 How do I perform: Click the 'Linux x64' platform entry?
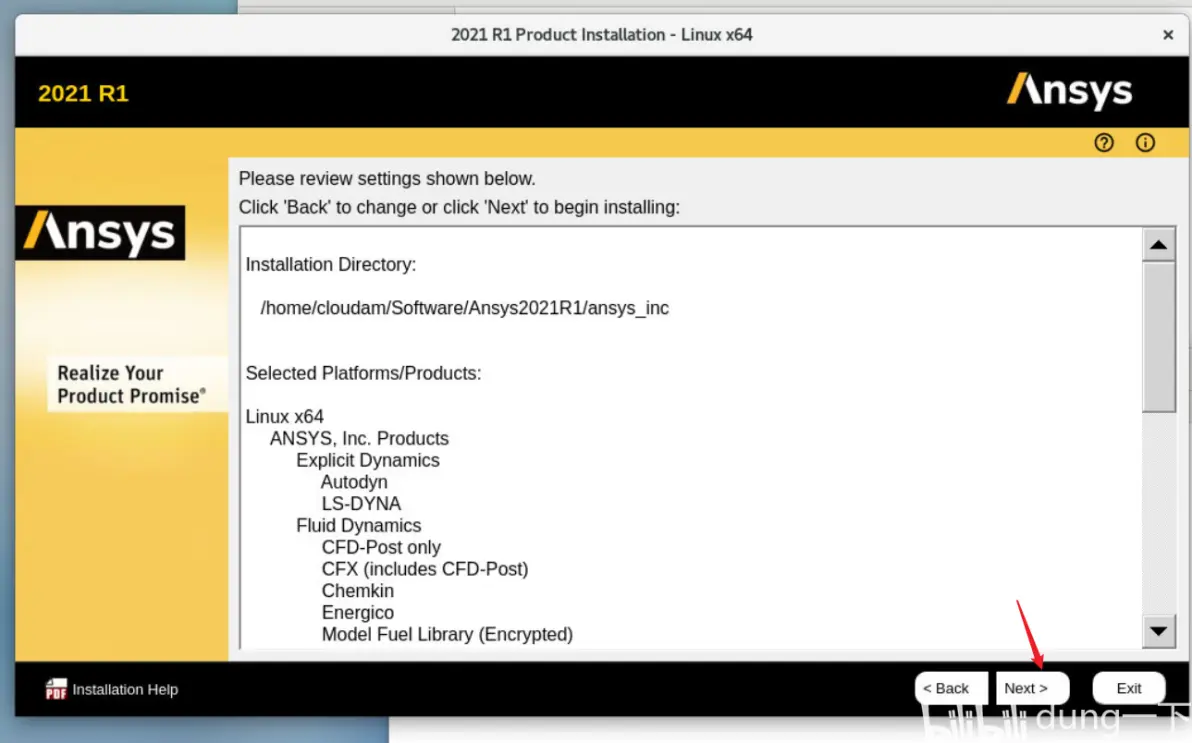click(x=284, y=417)
